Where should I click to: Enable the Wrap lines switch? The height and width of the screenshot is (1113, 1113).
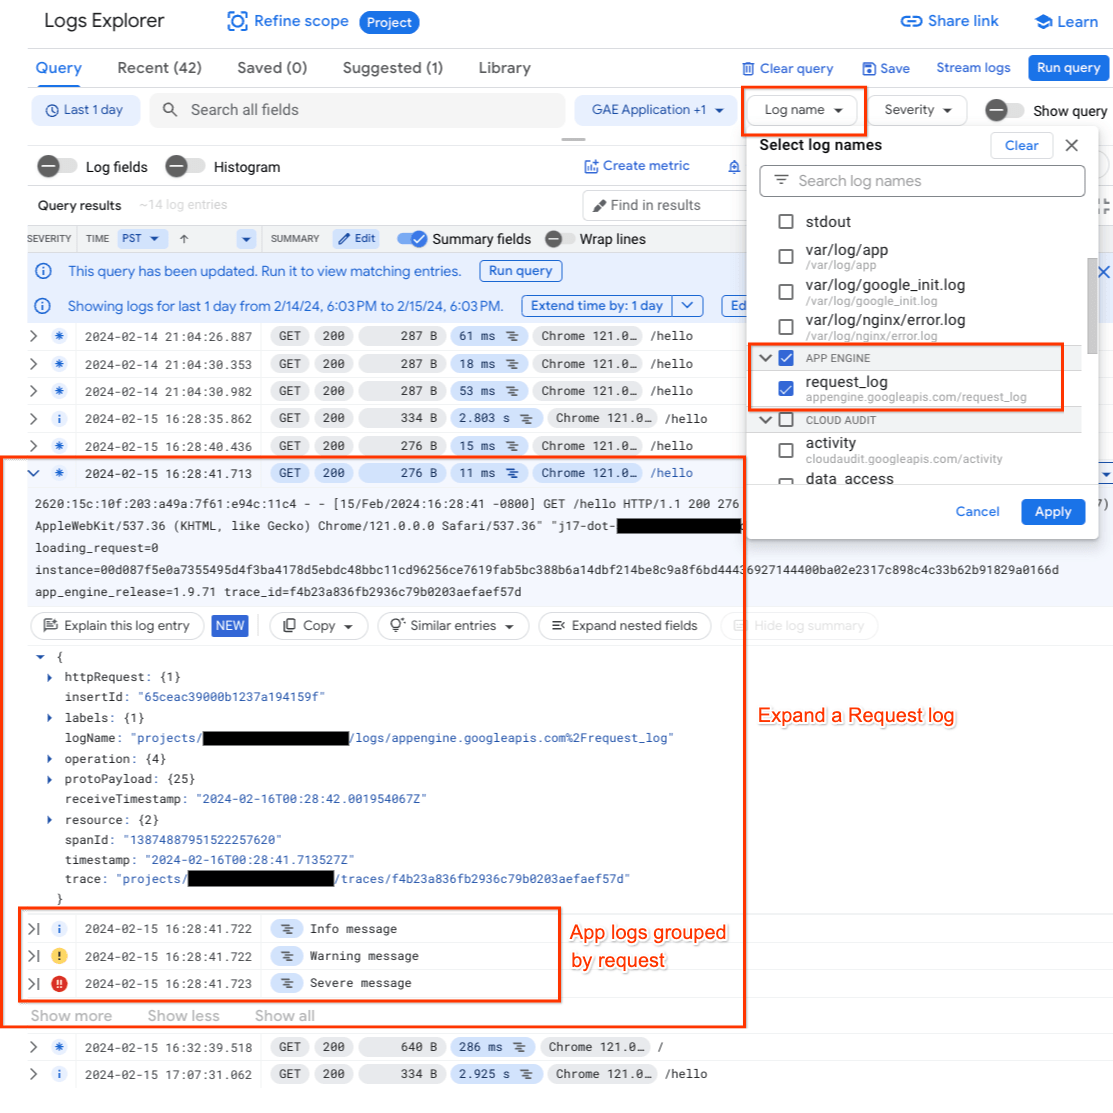(560, 239)
